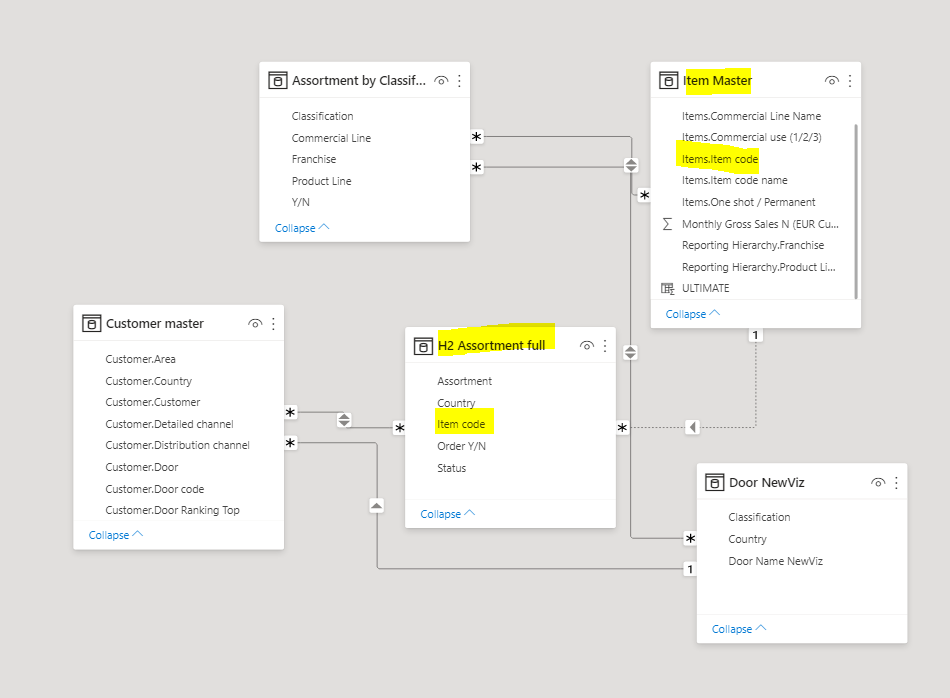Select Customer.Distribution channel field
The image size is (950, 698).
(178, 445)
